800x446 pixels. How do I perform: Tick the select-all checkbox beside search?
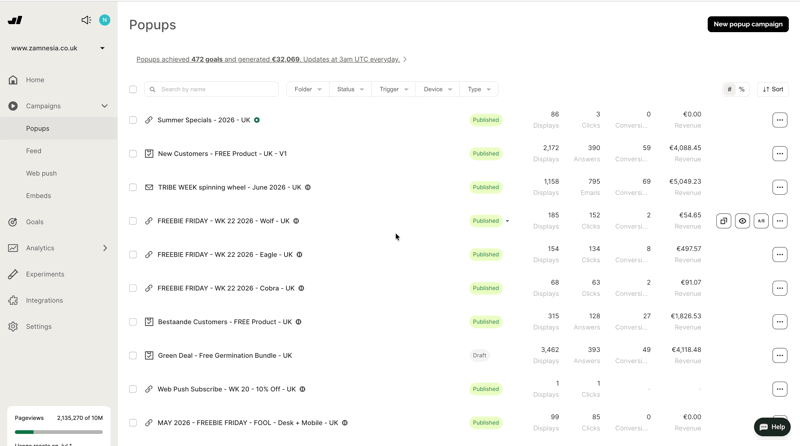[x=133, y=89]
